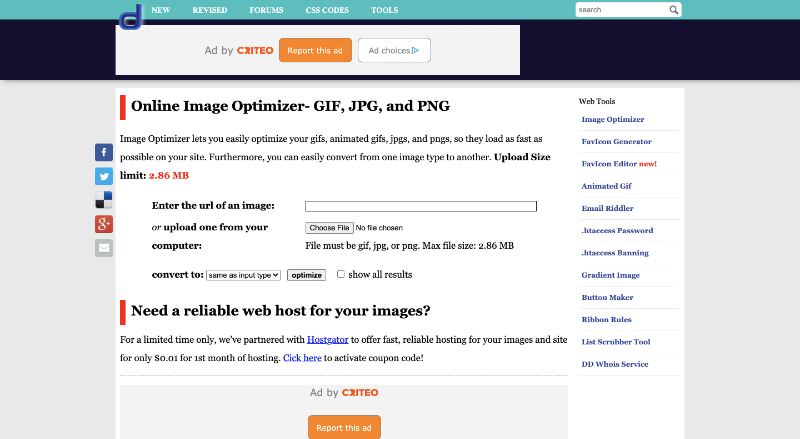Image resolution: width=800 pixels, height=439 pixels.
Task: Focus the image URL input field
Action: point(421,206)
